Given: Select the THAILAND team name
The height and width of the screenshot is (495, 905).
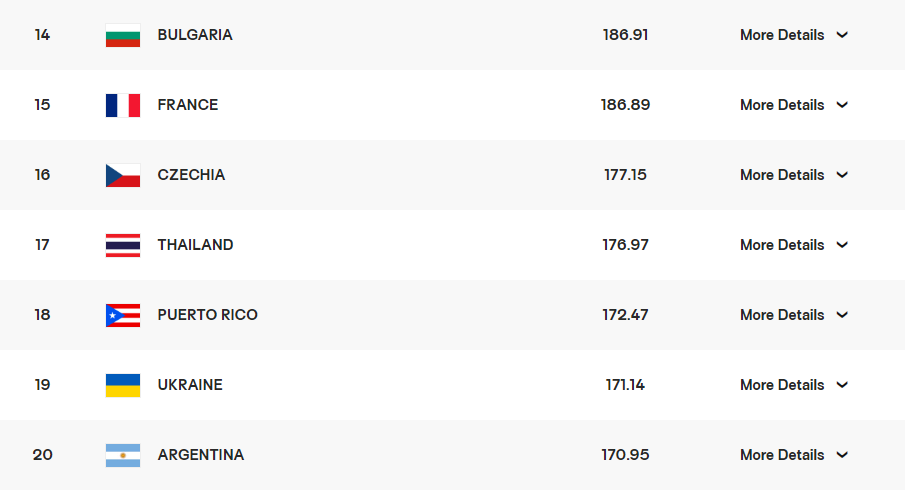Looking at the screenshot, I should (x=196, y=245).
